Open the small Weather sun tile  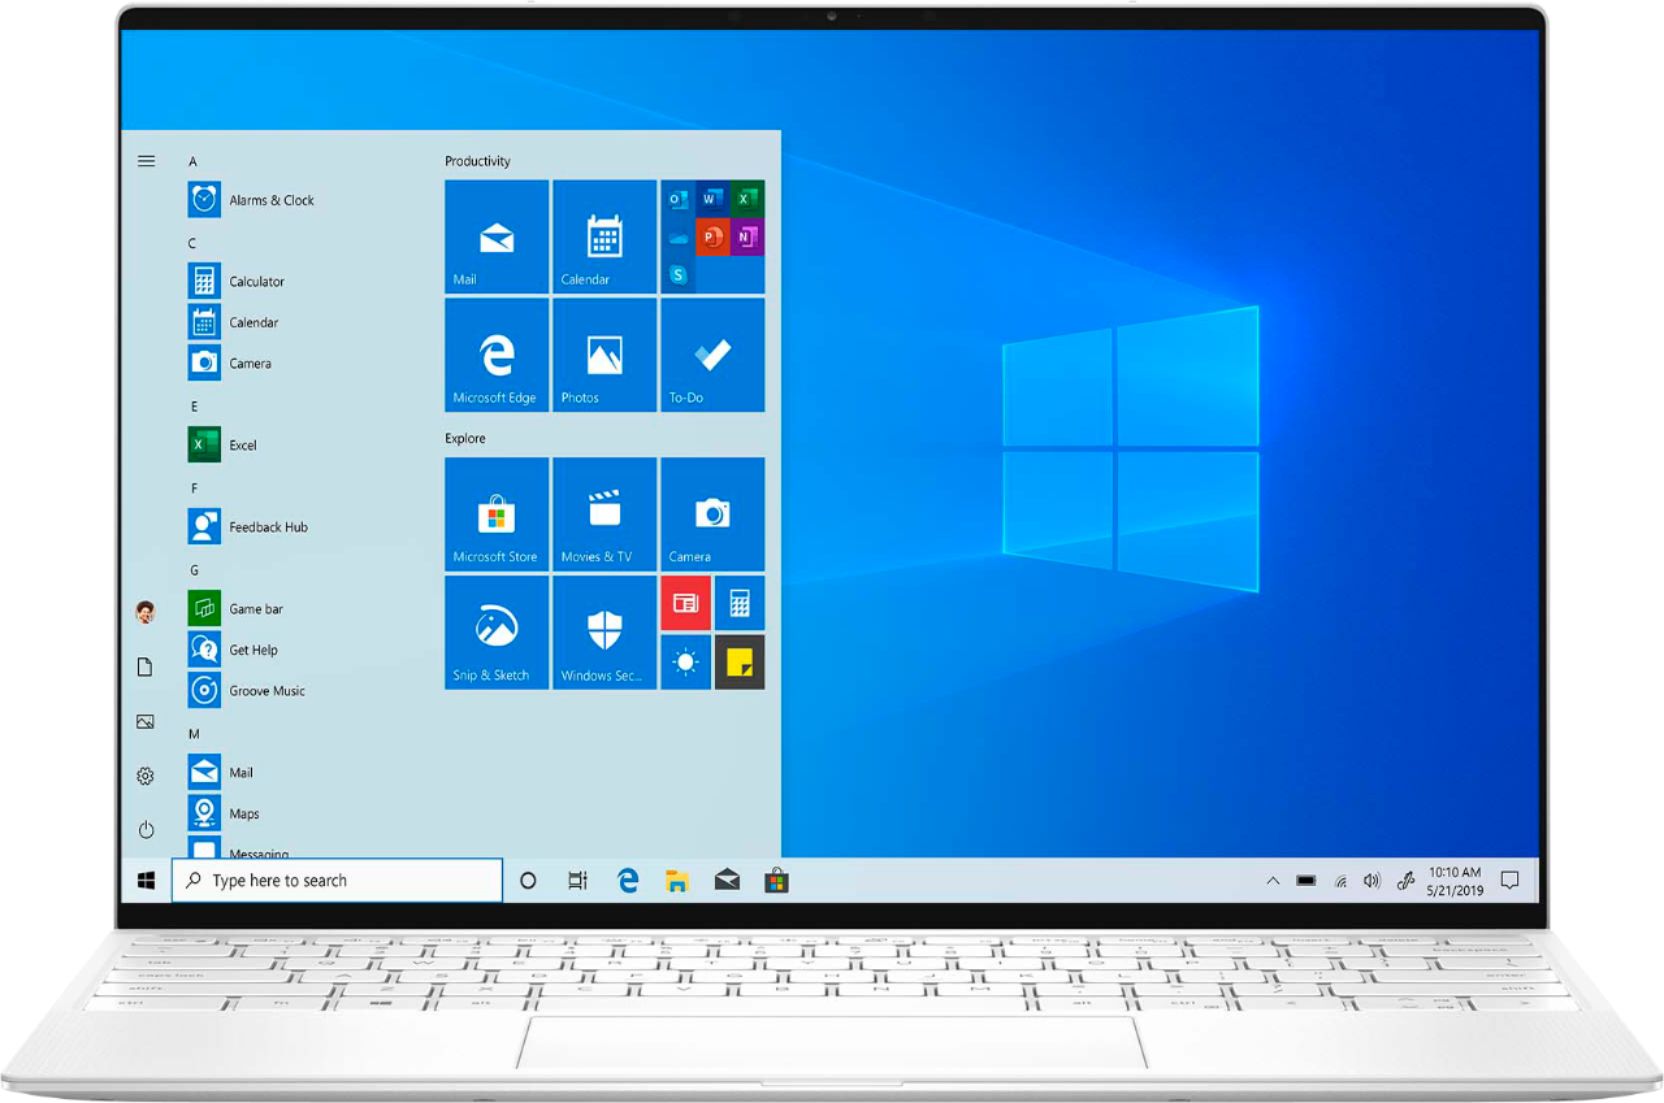coord(686,662)
